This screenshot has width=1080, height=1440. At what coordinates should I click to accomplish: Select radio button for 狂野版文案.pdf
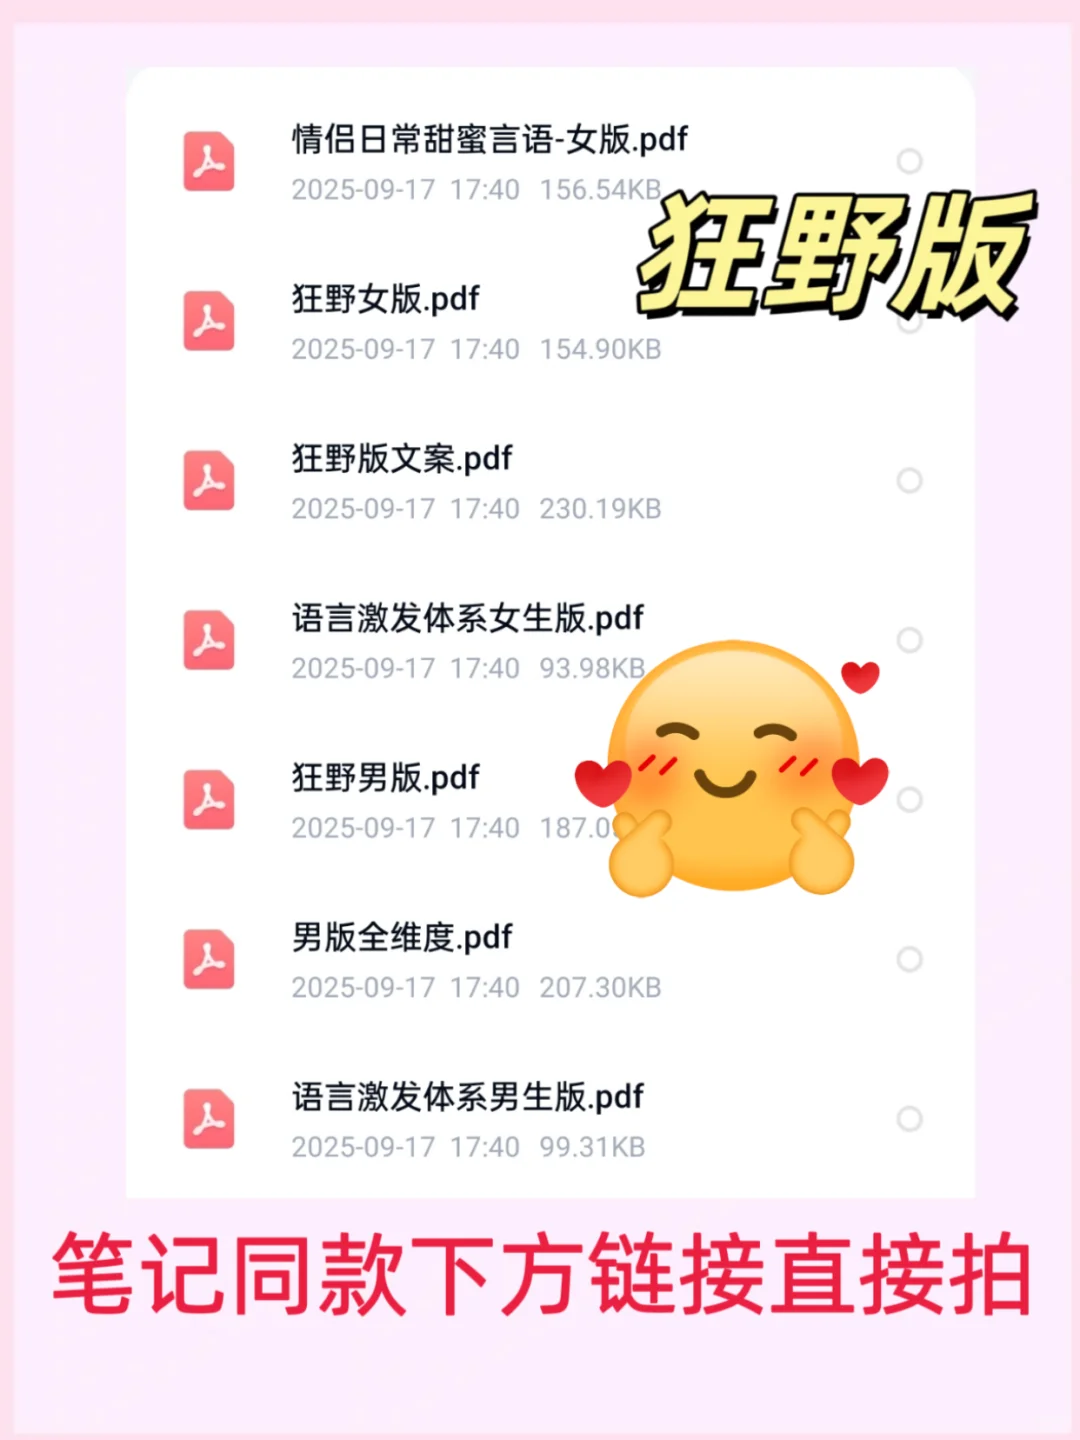pyautogui.click(x=909, y=481)
